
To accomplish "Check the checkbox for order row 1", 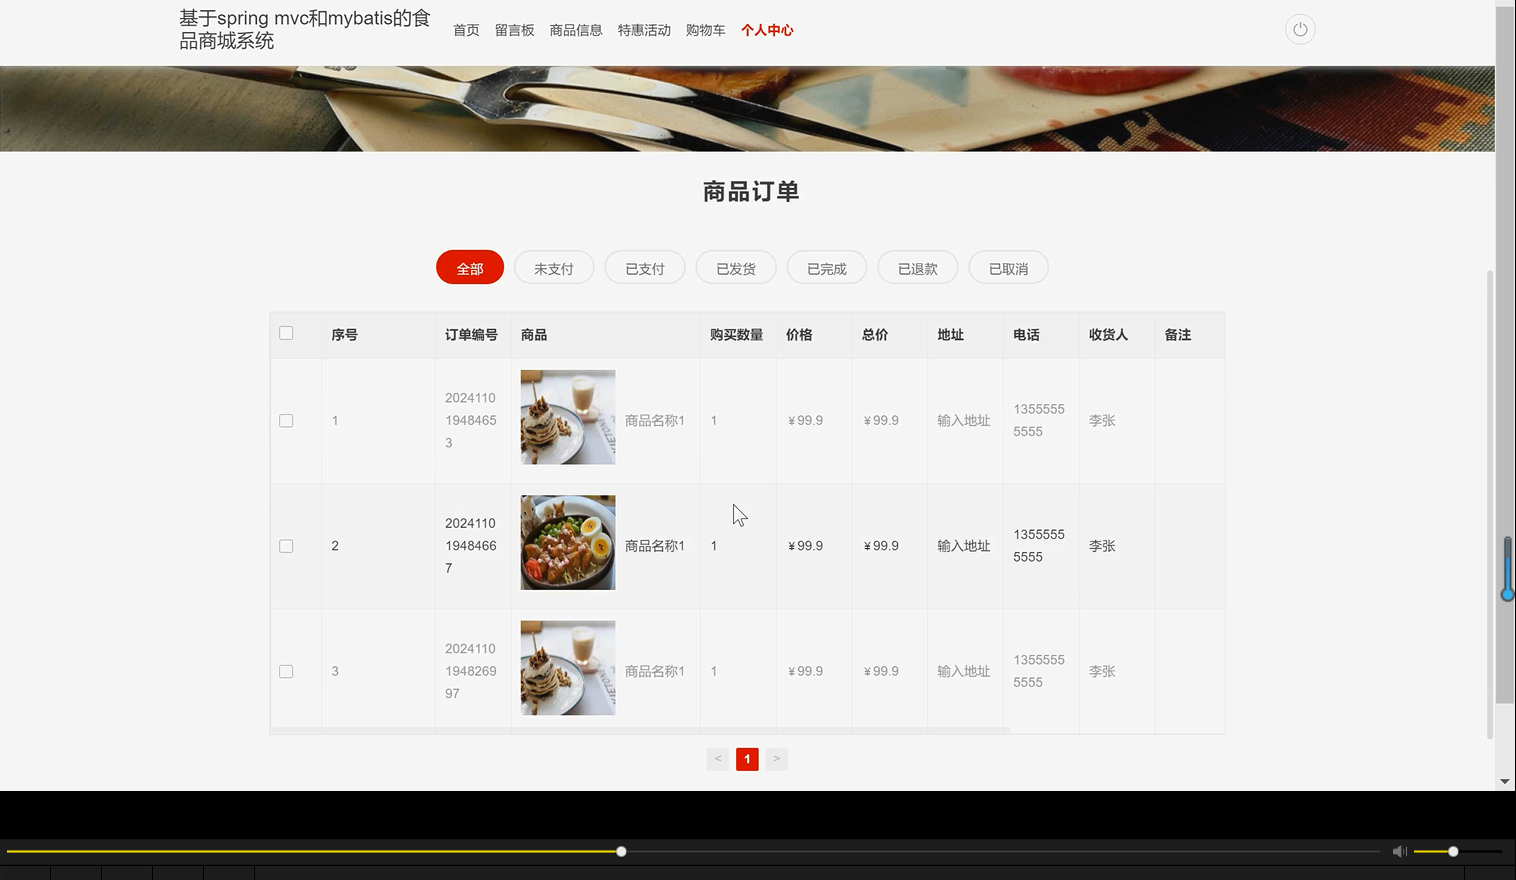I will pyautogui.click(x=286, y=420).
